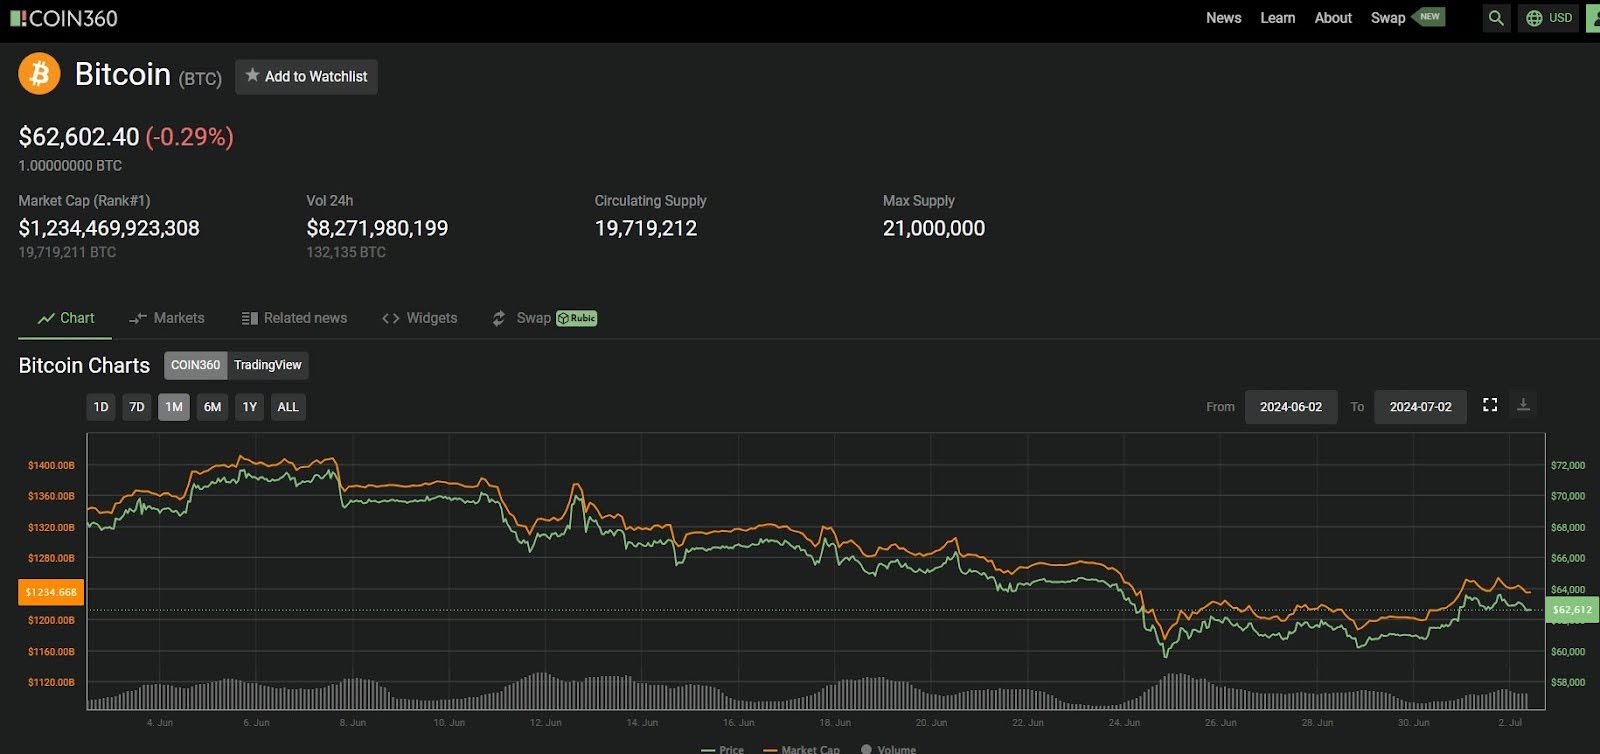Viewport: 1600px width, 754px height.
Task: Set chart range to 1Y
Action: 250,407
